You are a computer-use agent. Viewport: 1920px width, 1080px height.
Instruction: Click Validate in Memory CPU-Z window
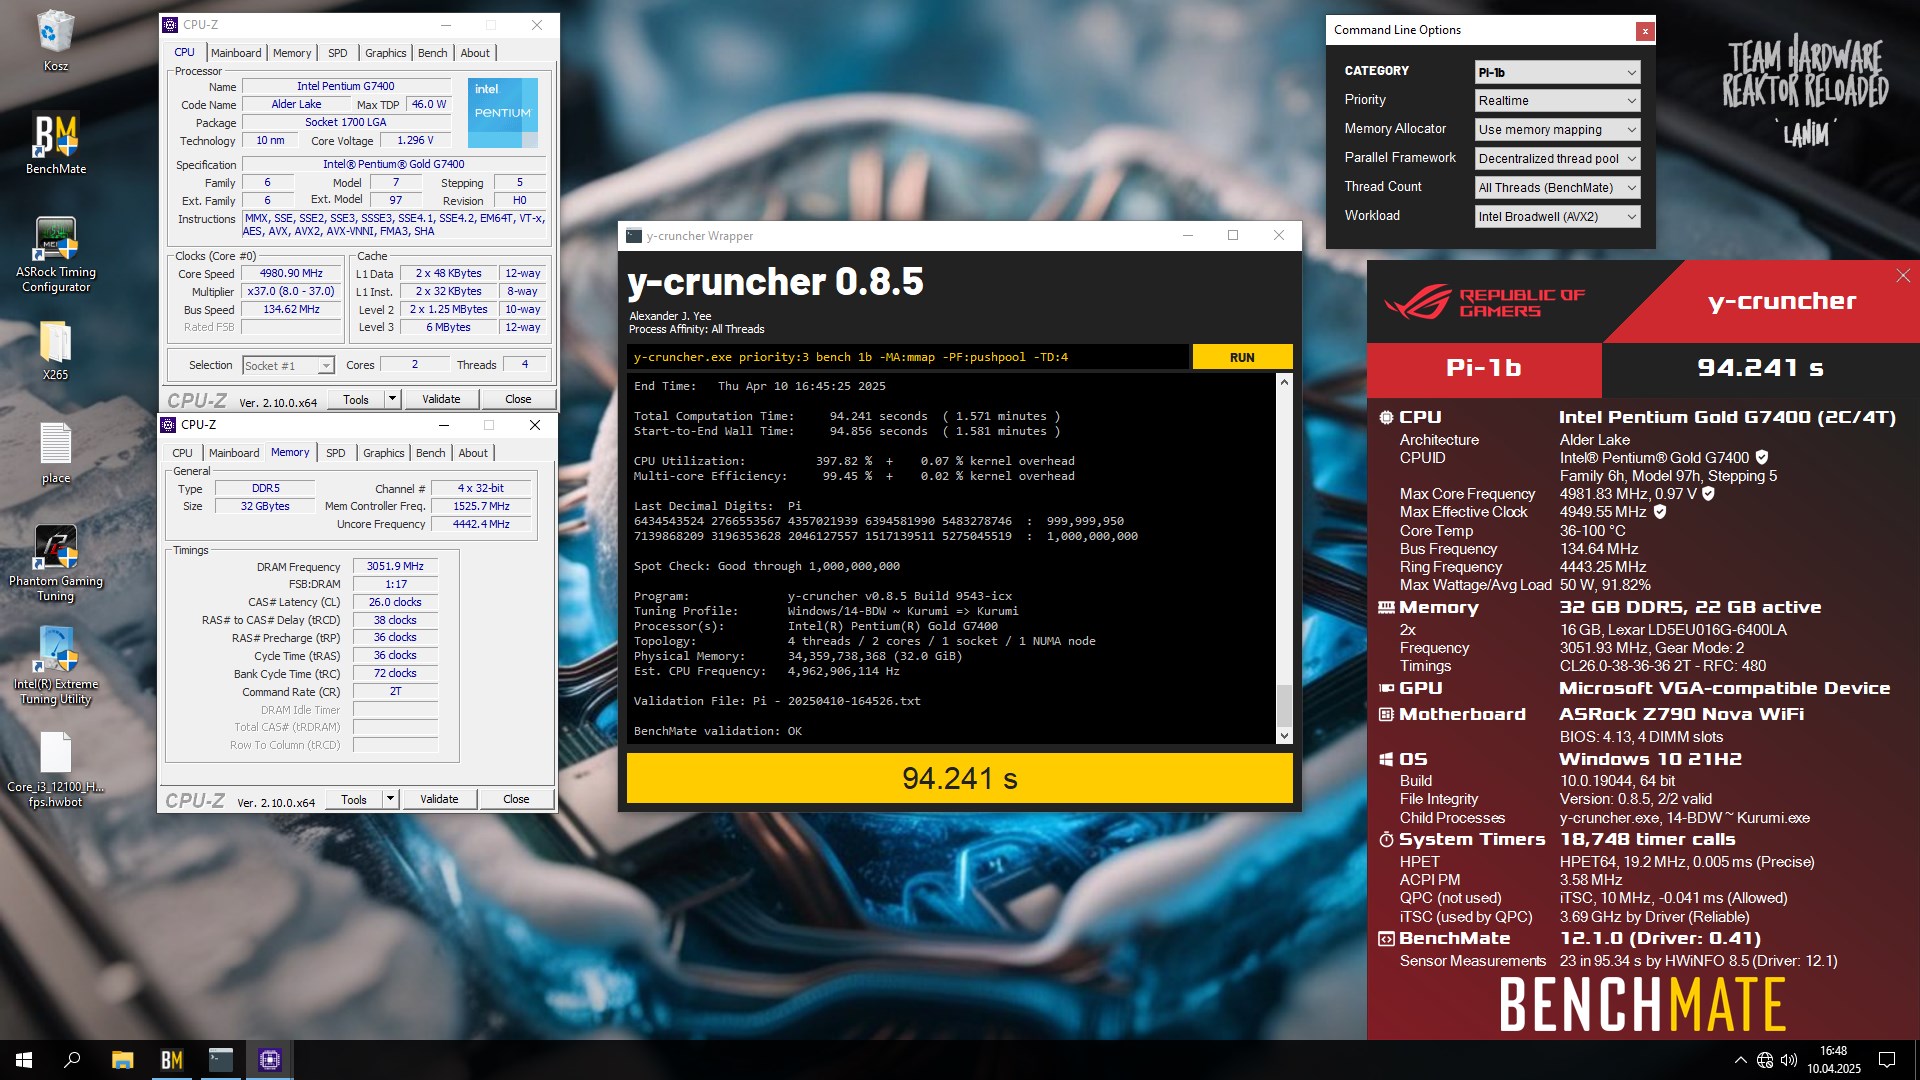tap(439, 799)
